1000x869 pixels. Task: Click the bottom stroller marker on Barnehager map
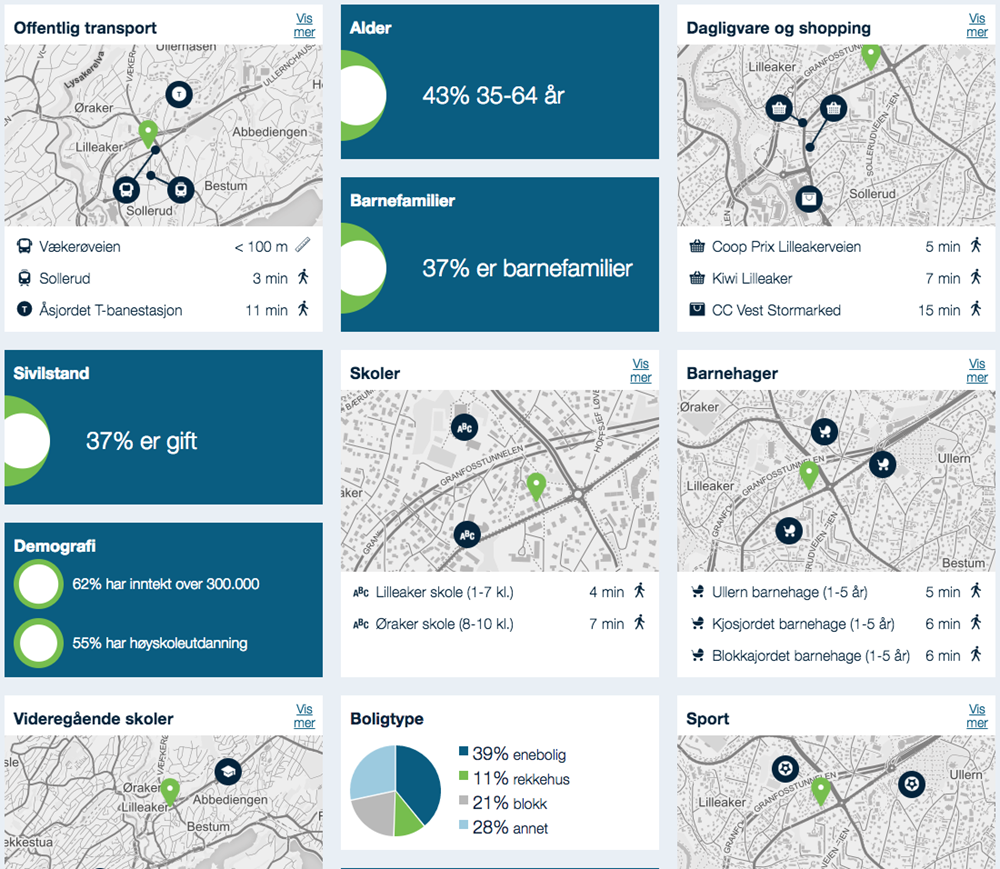coord(790,530)
